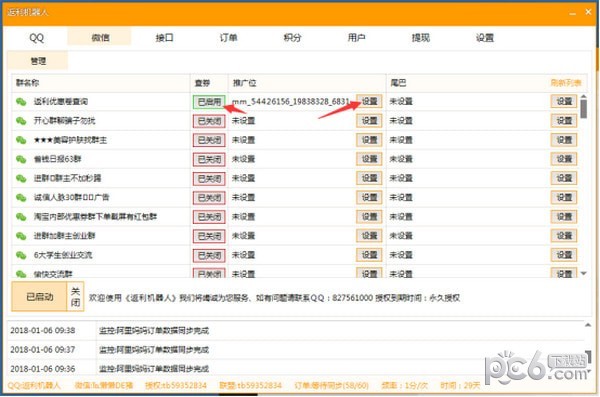This screenshot has width=600, height=397.
Task: Toggle the 已关闭 switch for 进群加群主创业群
Action: click(x=209, y=236)
